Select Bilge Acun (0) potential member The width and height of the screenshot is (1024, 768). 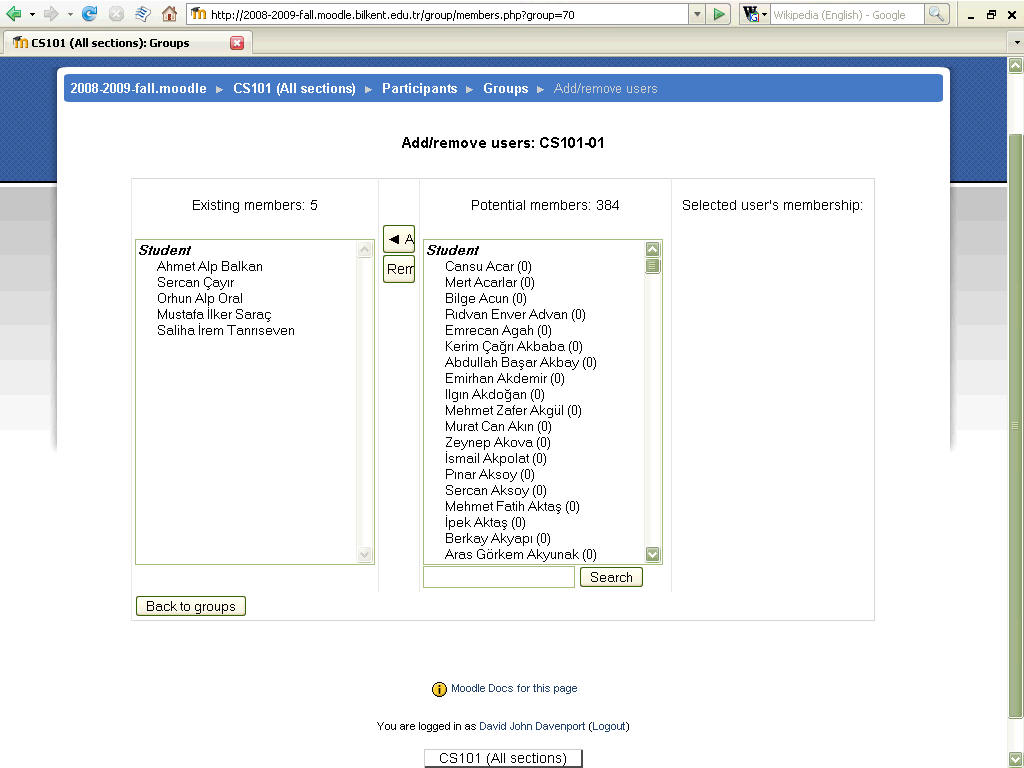tap(486, 298)
